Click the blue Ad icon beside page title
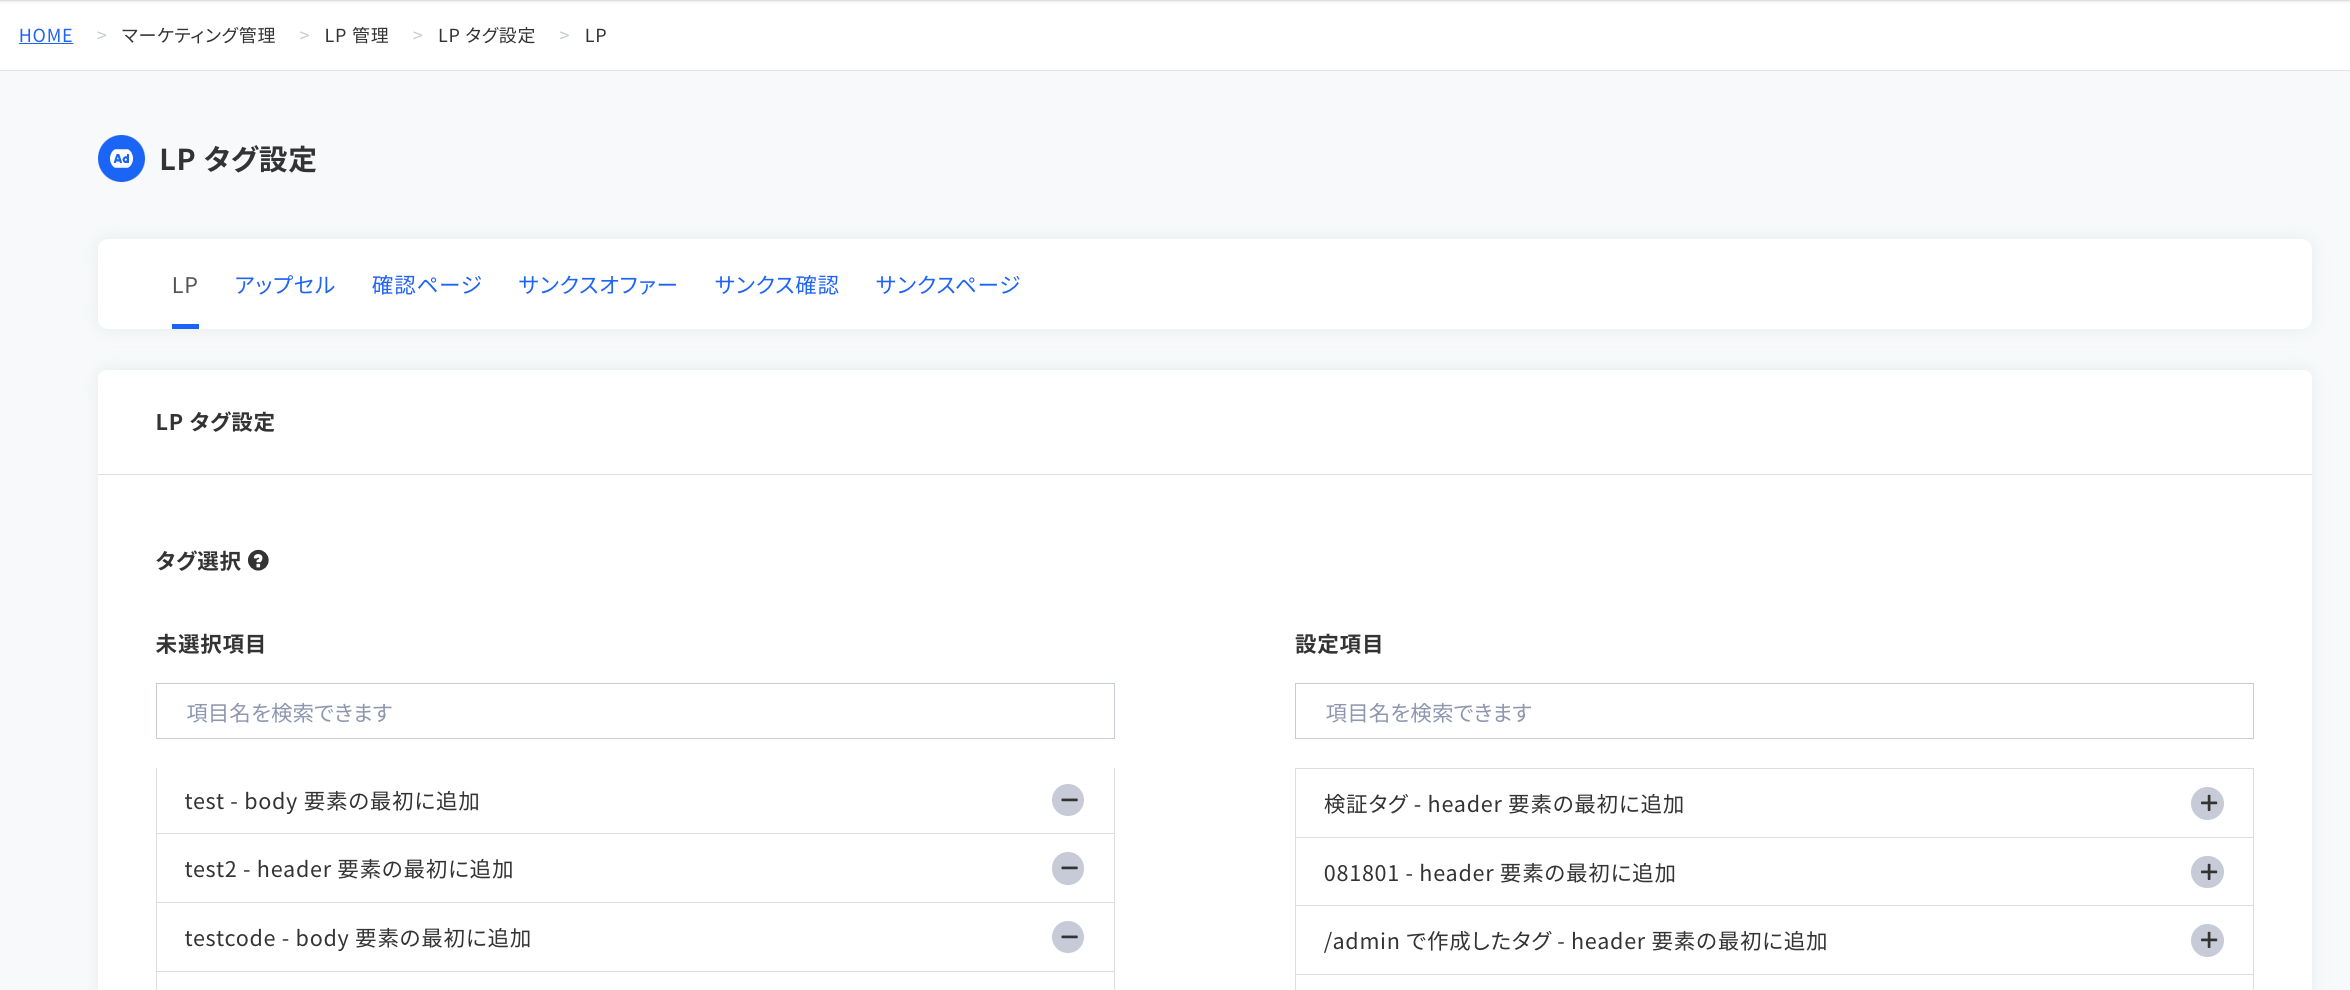This screenshot has height=990, width=2350. (x=121, y=158)
